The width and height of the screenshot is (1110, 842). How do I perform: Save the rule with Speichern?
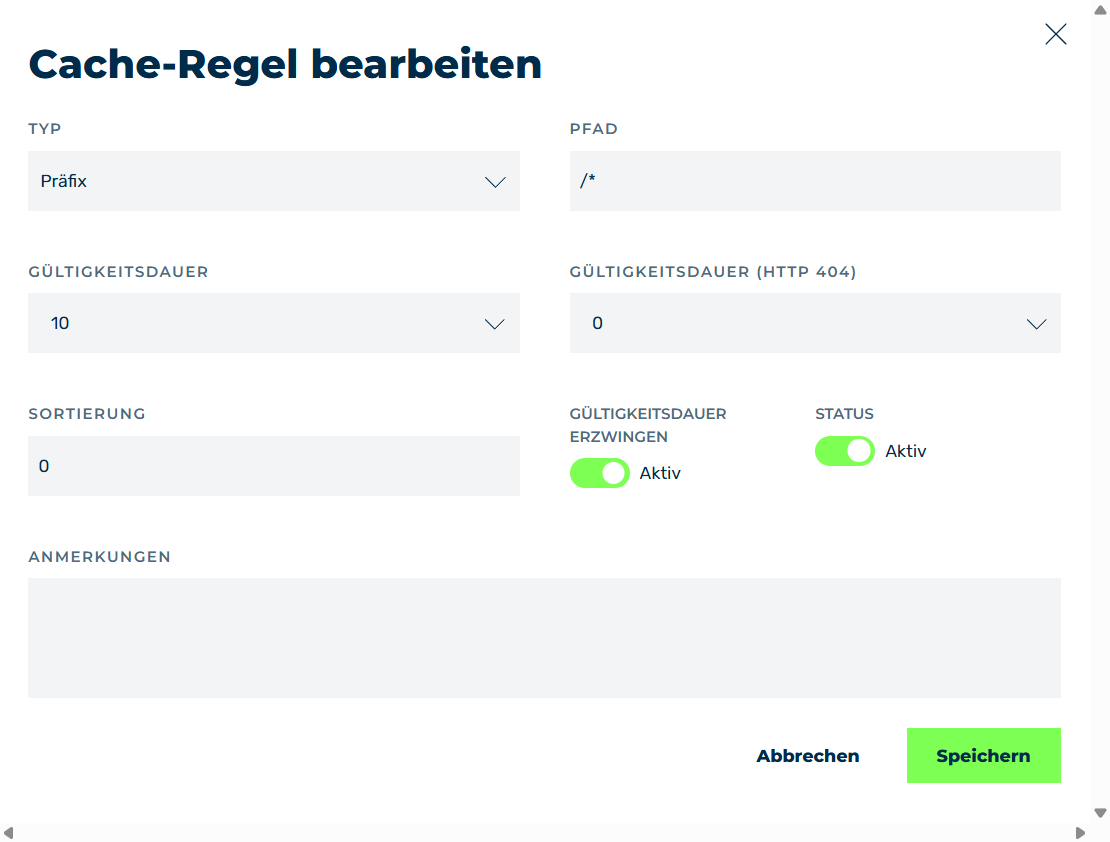983,756
